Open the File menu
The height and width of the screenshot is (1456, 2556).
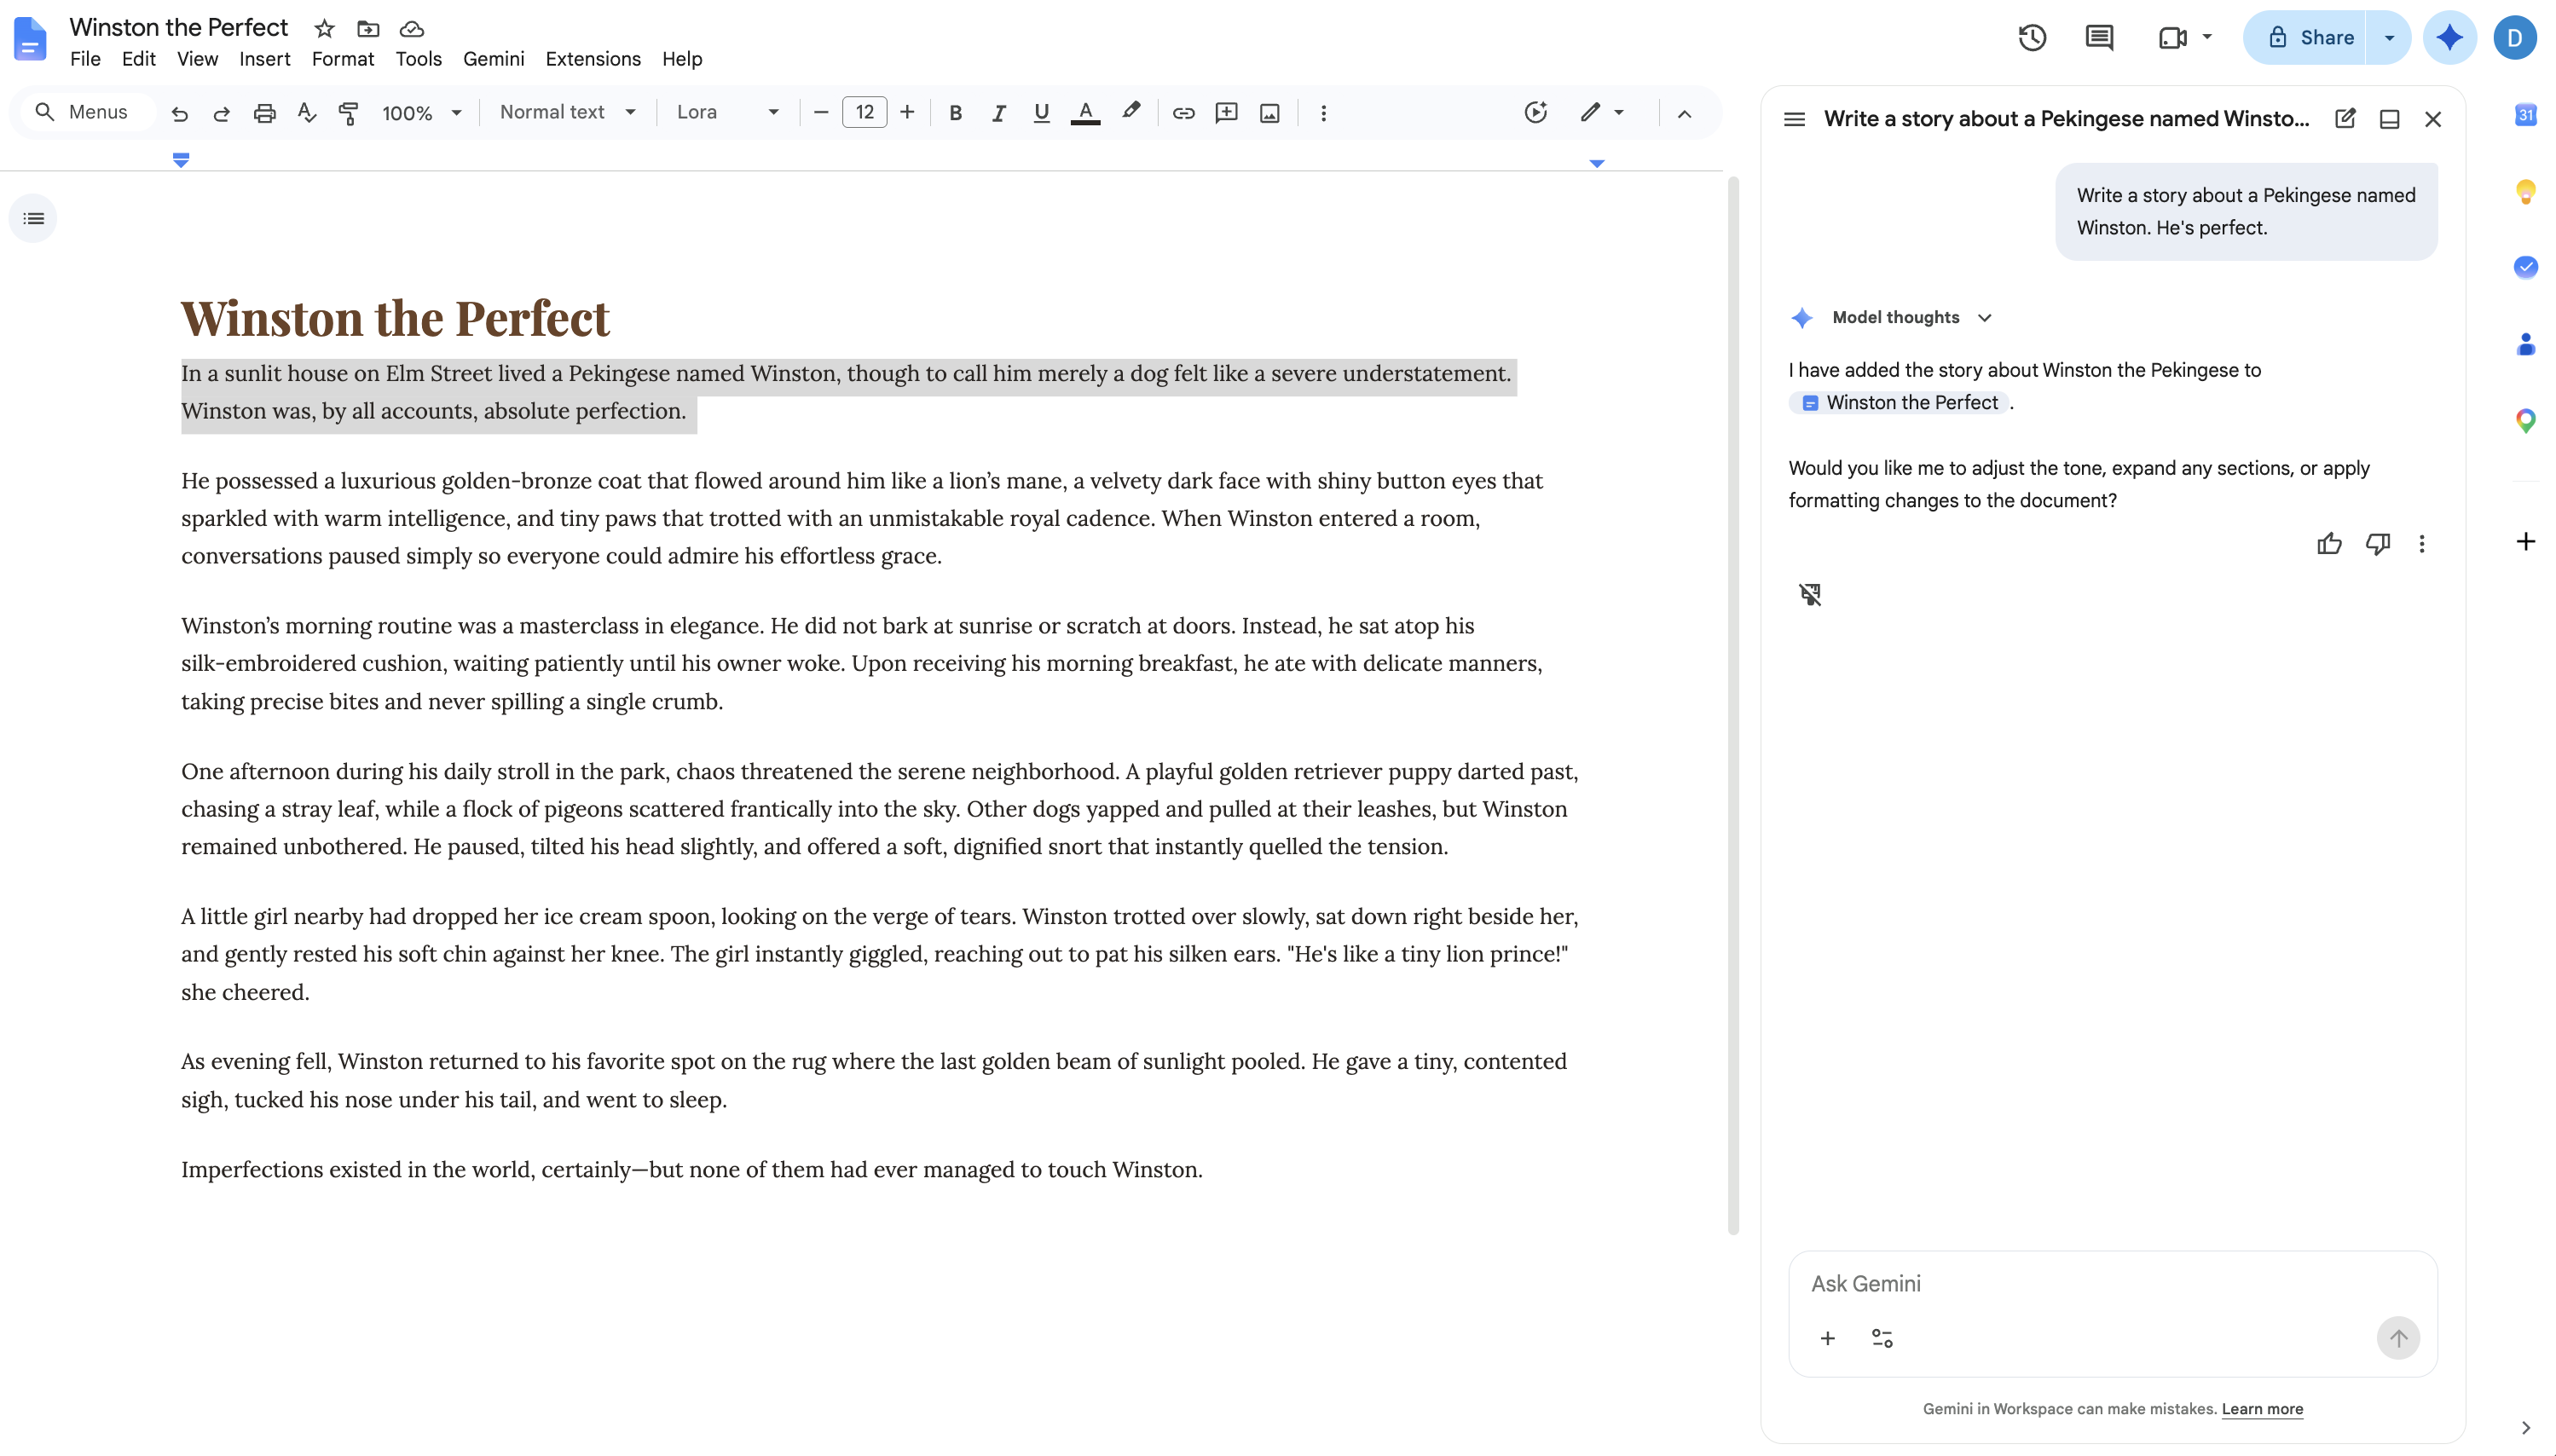(x=85, y=59)
